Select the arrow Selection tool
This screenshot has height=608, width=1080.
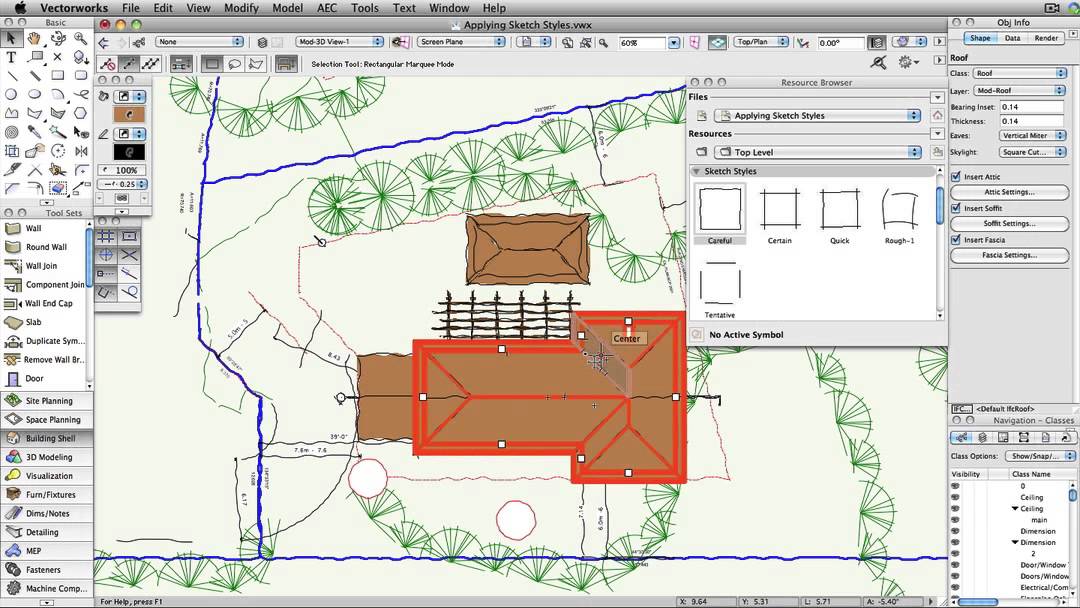click(x=11, y=38)
